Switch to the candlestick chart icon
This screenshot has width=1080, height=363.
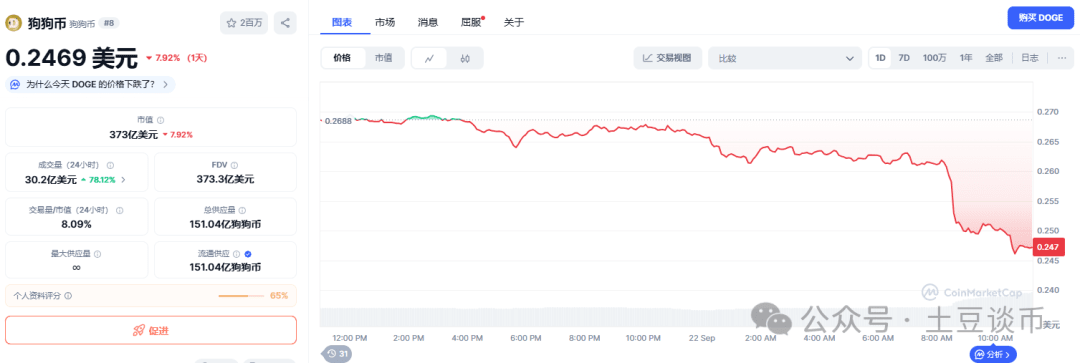click(465, 59)
